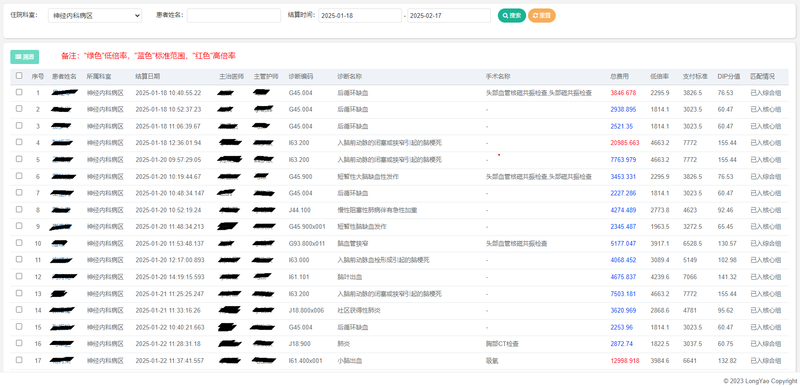800x386 pixels.
Task: Click diagnosis name 短暂性大脑缺血性发作
Action: (368, 176)
